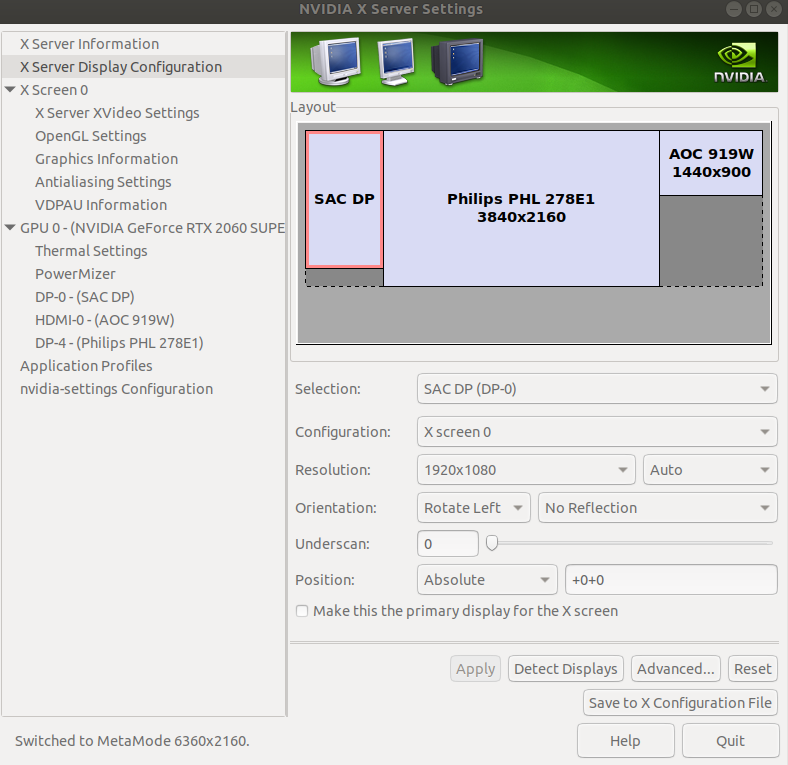
Task: Open Thermal Settings page
Action: coord(91,251)
